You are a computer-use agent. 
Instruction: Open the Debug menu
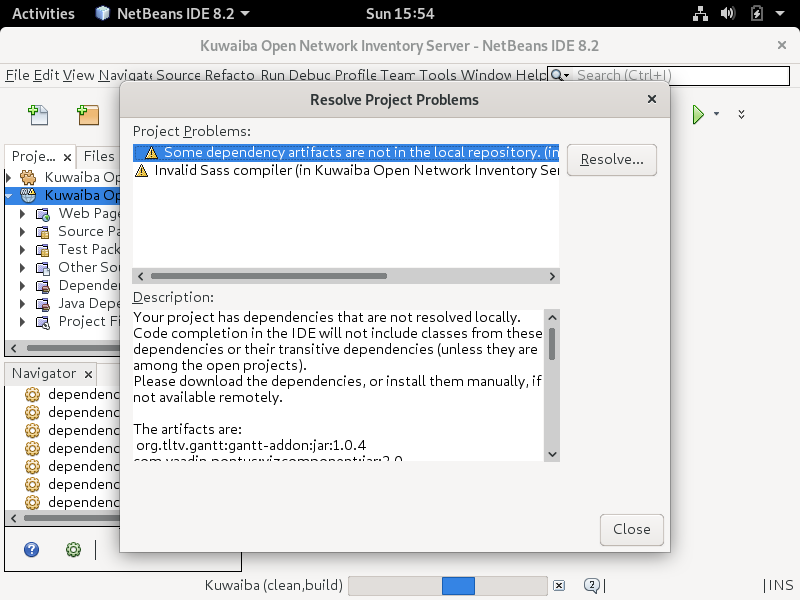click(310, 76)
